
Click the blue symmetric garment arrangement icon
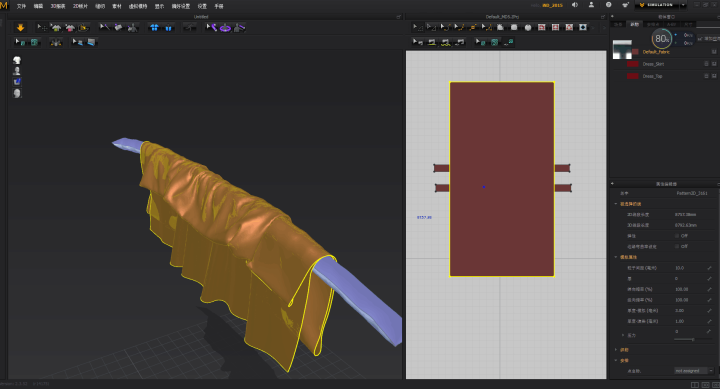point(154,28)
